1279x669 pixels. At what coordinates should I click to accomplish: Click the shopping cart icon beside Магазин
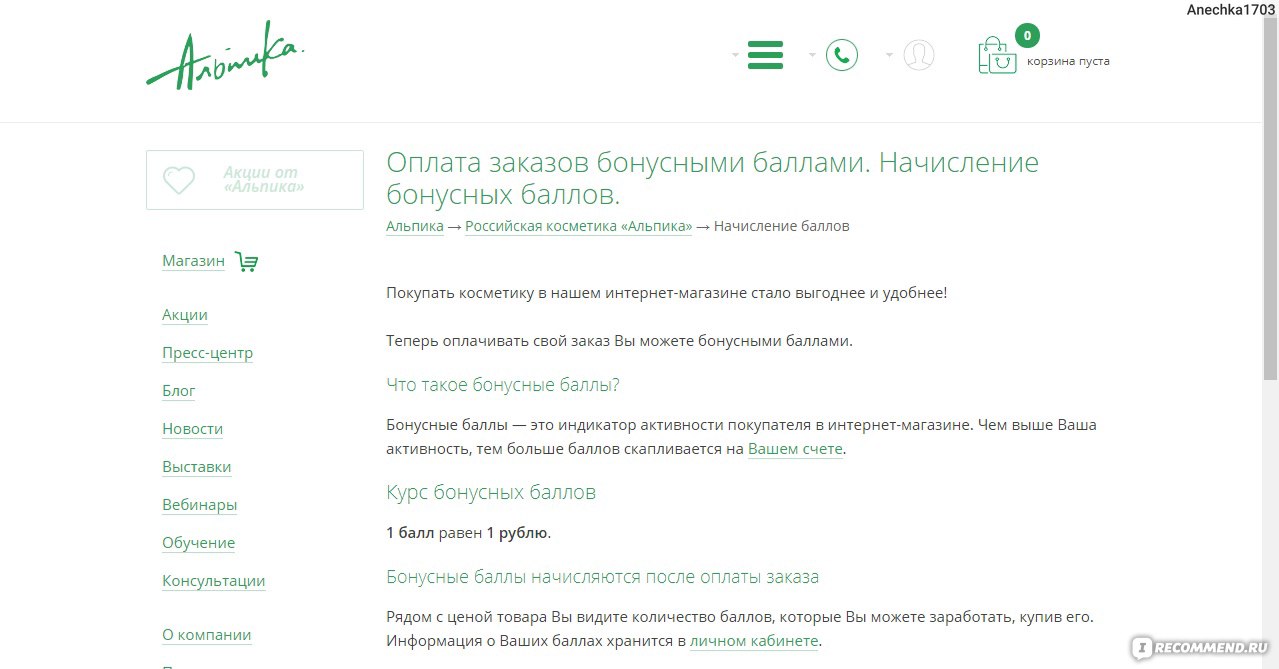pyautogui.click(x=246, y=262)
